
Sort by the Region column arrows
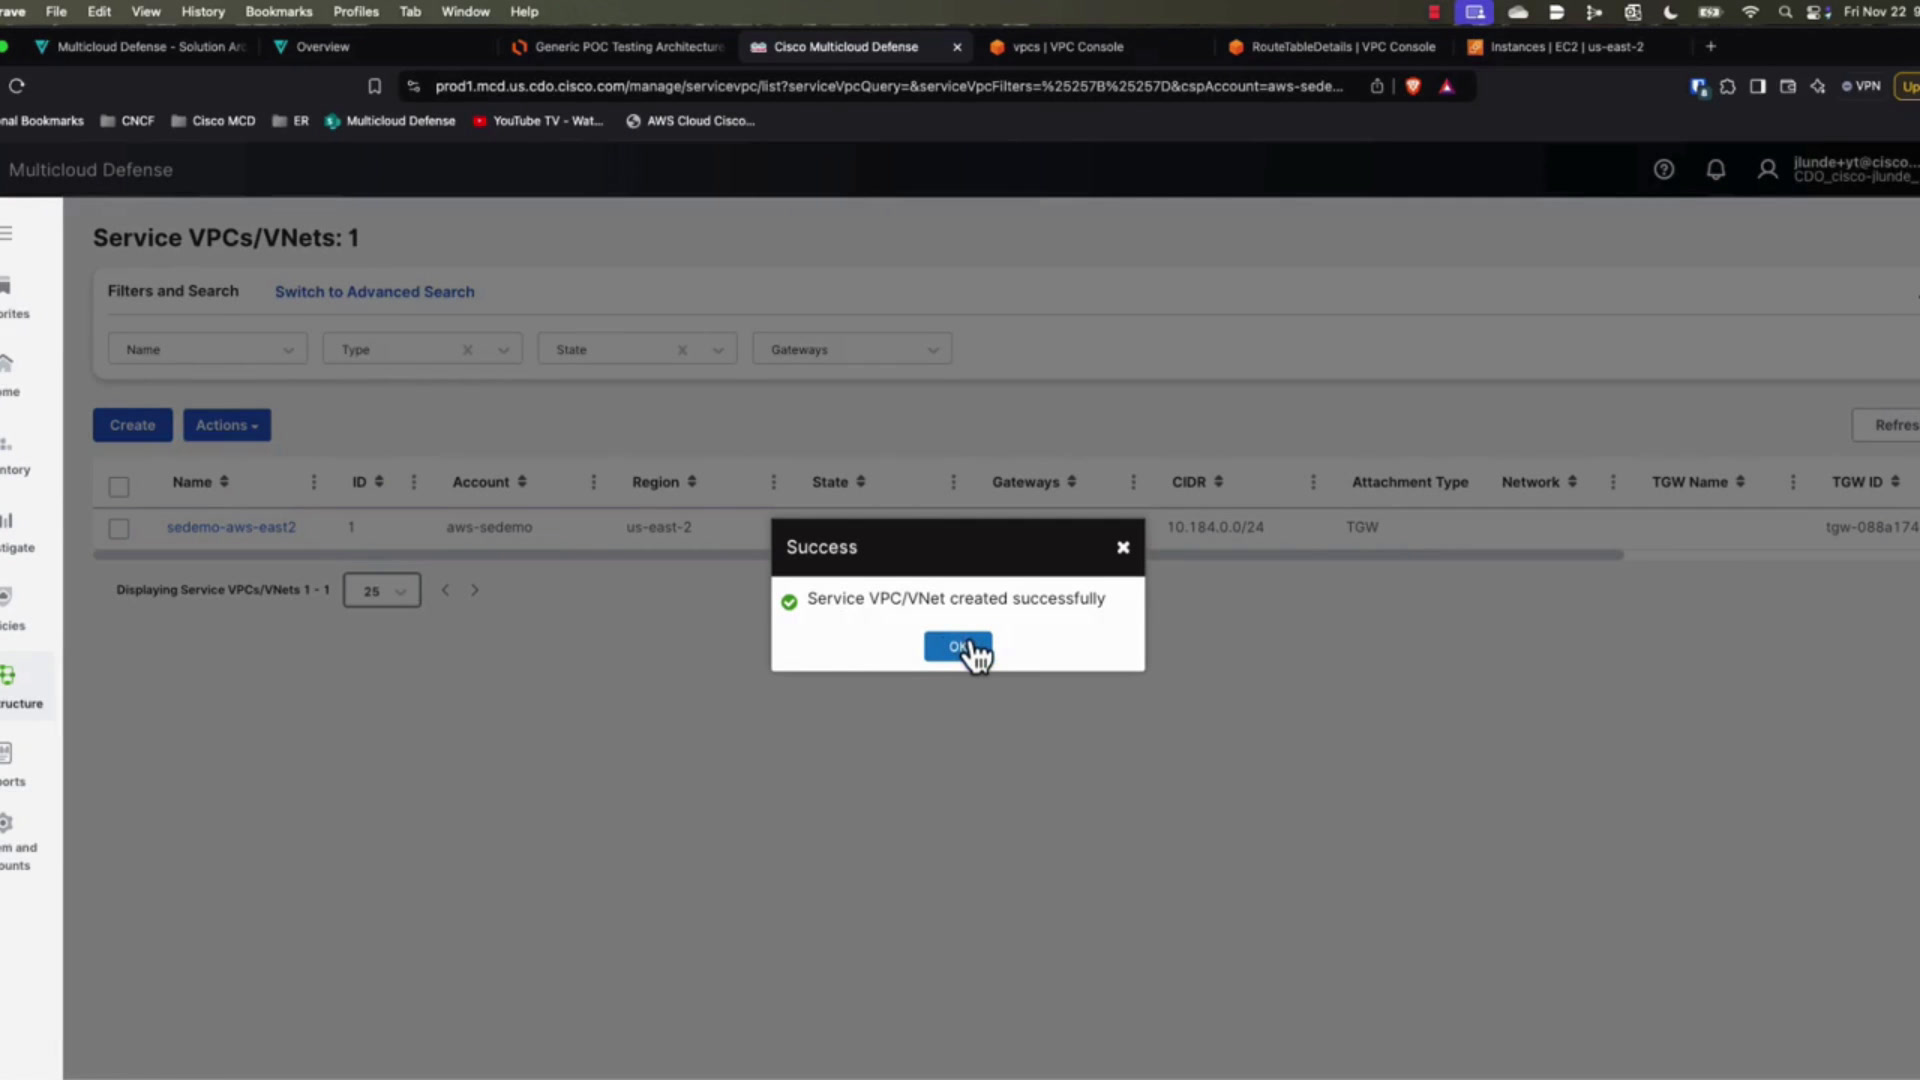(x=692, y=482)
